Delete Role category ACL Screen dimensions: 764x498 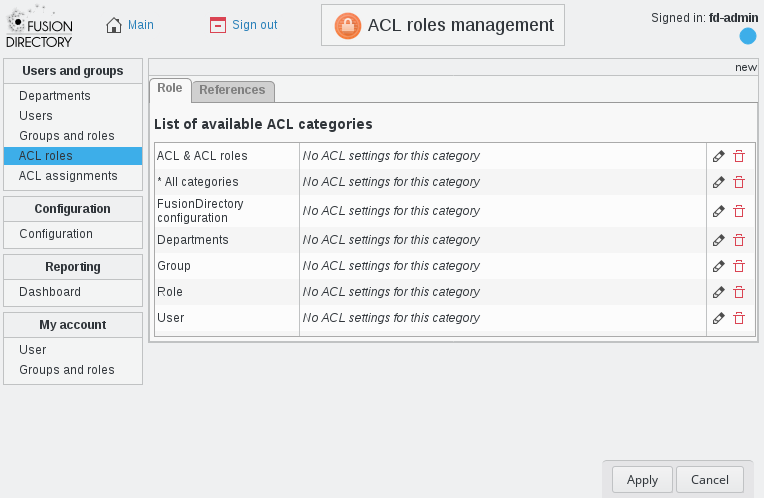(x=739, y=292)
